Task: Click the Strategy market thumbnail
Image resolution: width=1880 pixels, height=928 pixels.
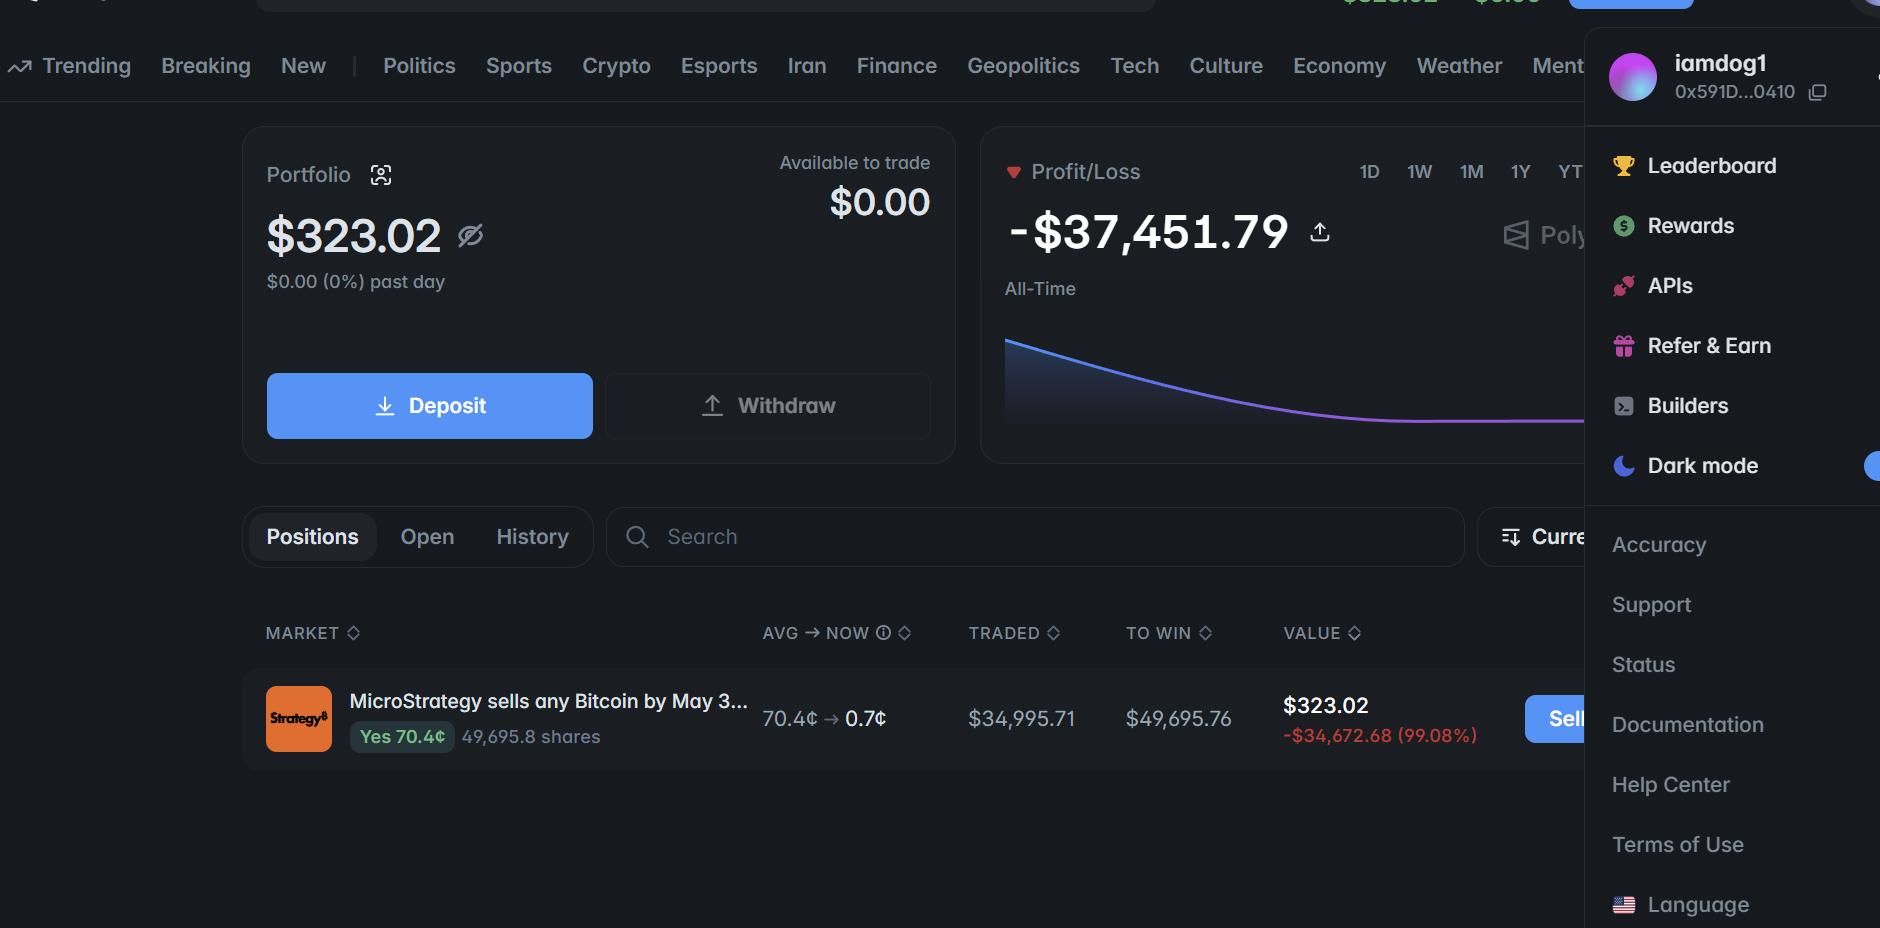Action: pyautogui.click(x=299, y=719)
